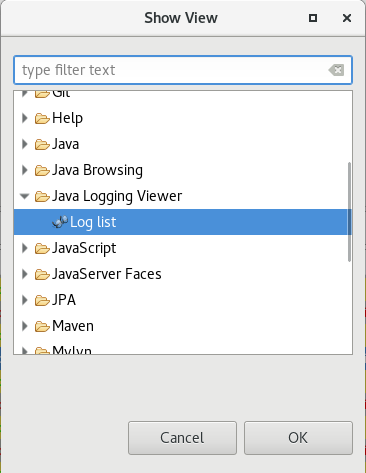Click the vertical scrollbar of view list
Screen dimensions: 366x473
[x=349, y=212]
